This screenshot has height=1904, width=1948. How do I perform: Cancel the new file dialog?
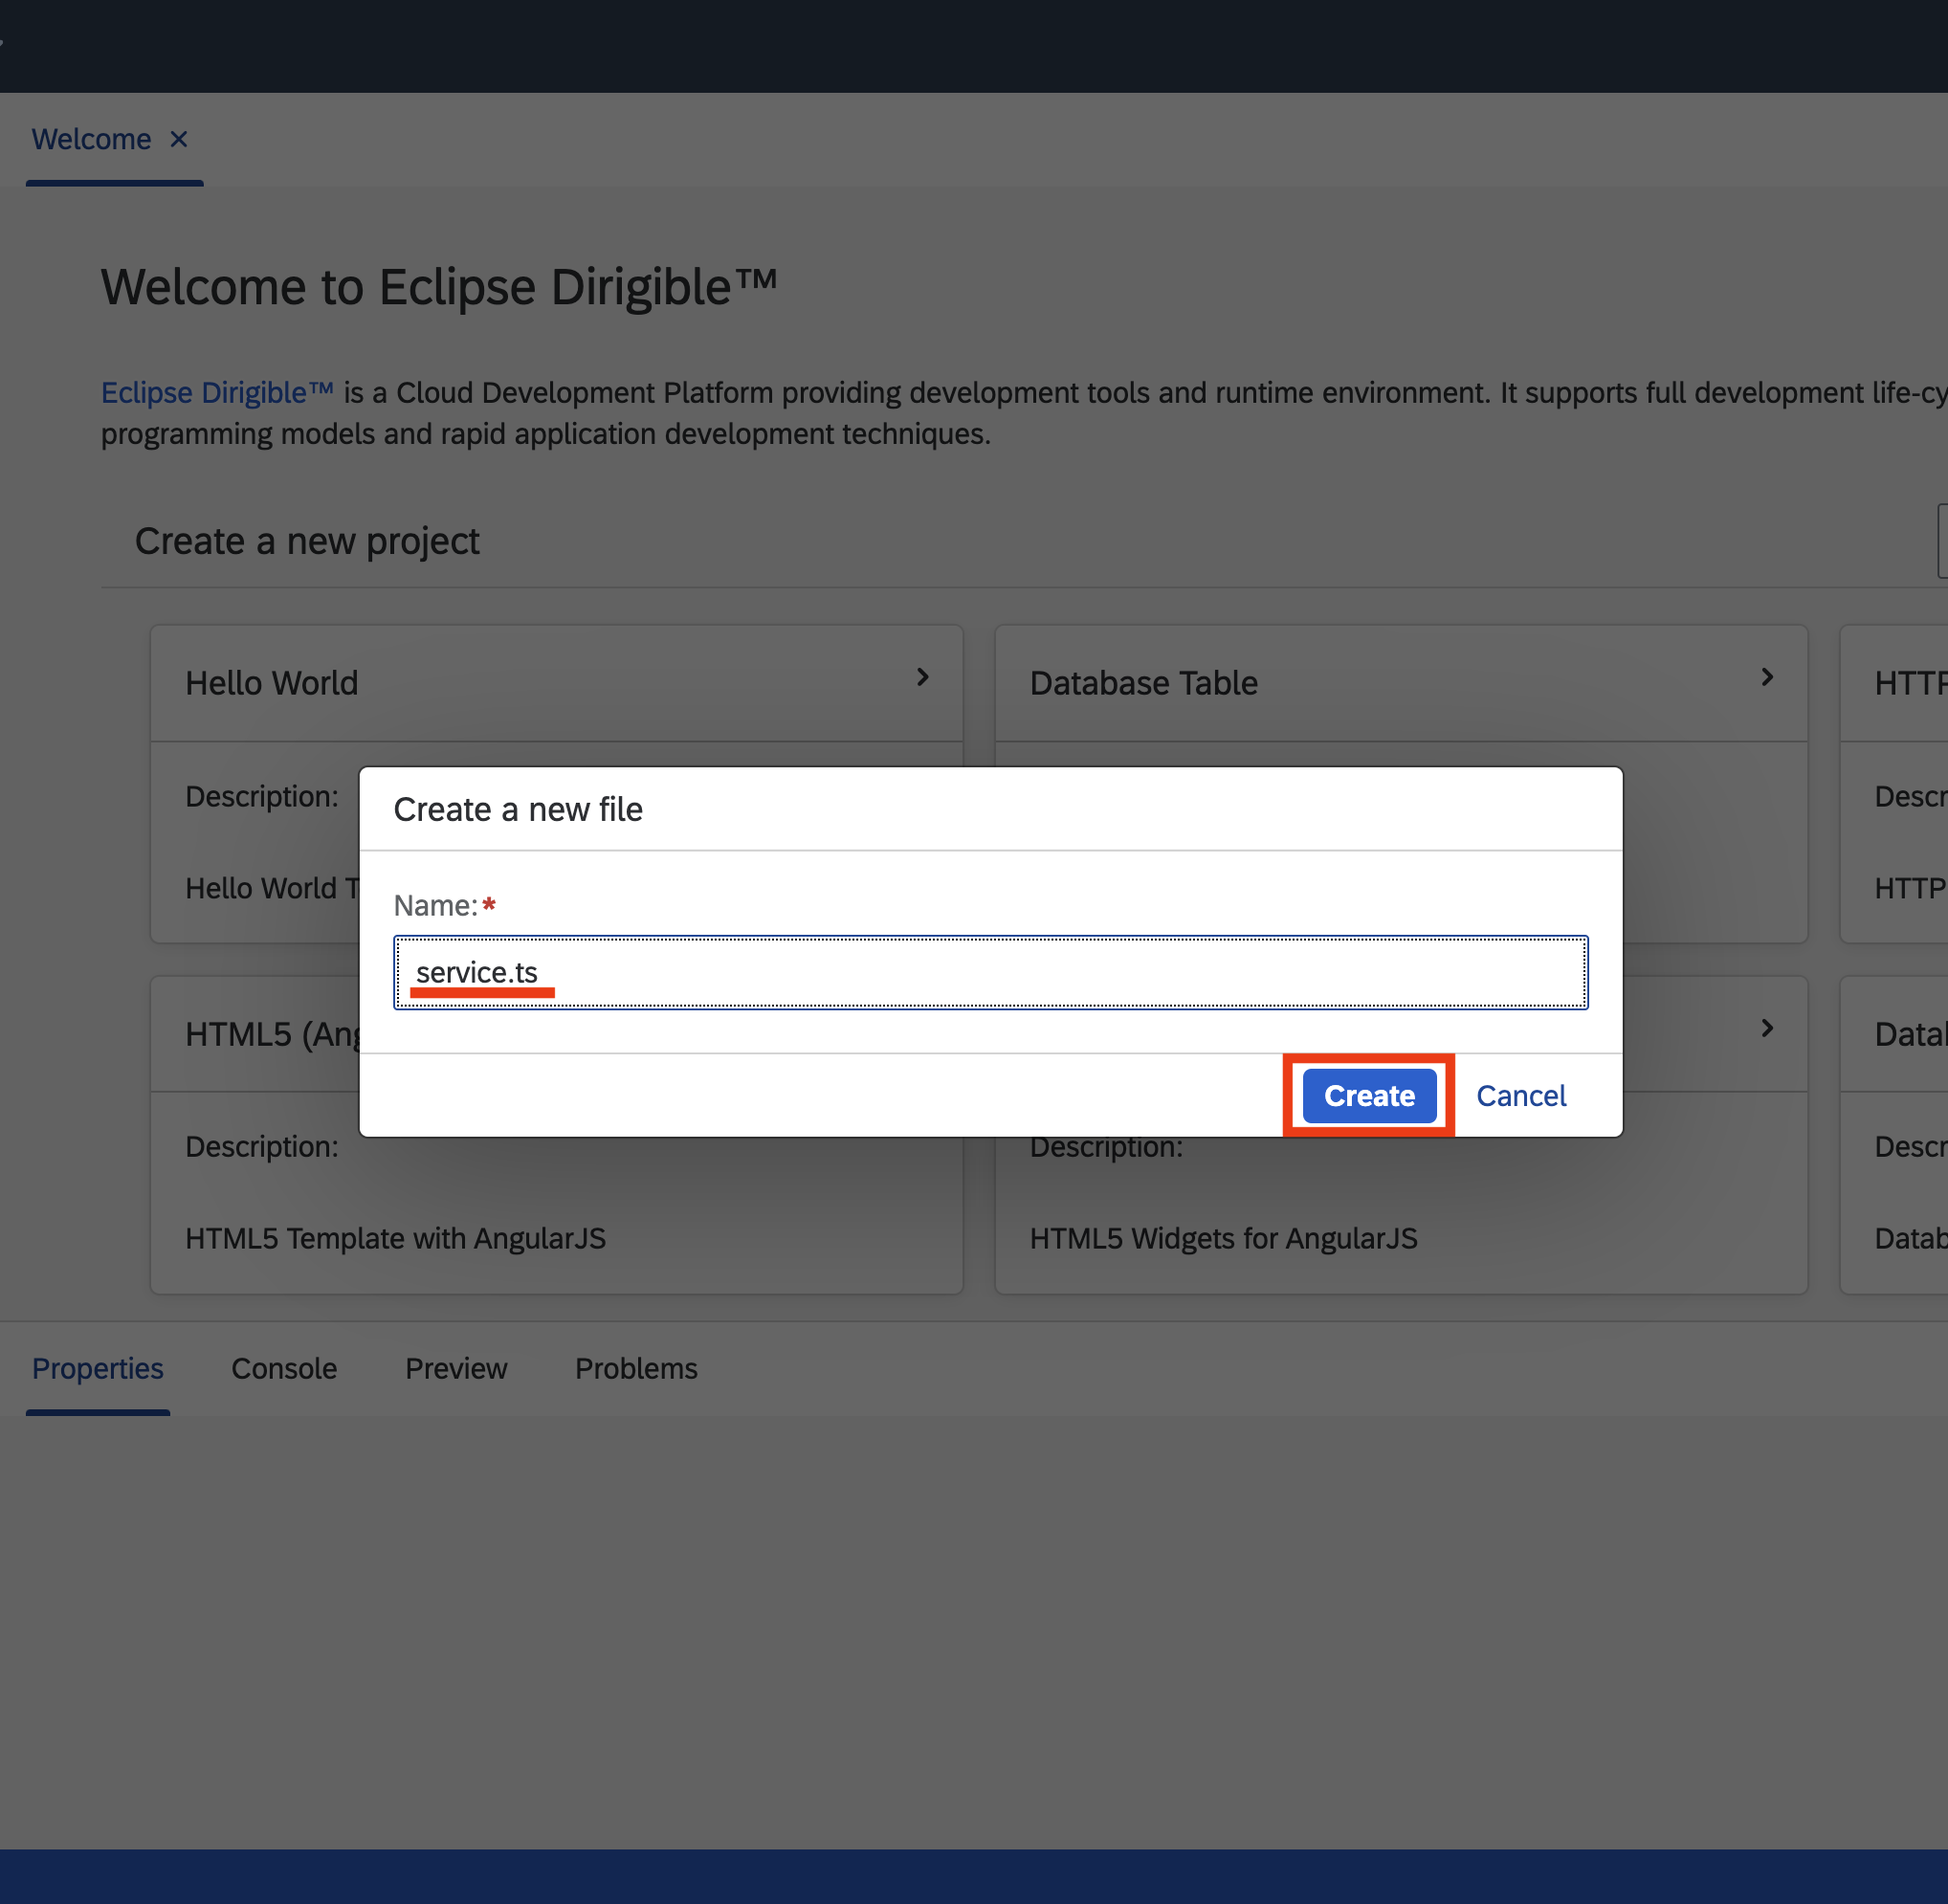point(1521,1095)
